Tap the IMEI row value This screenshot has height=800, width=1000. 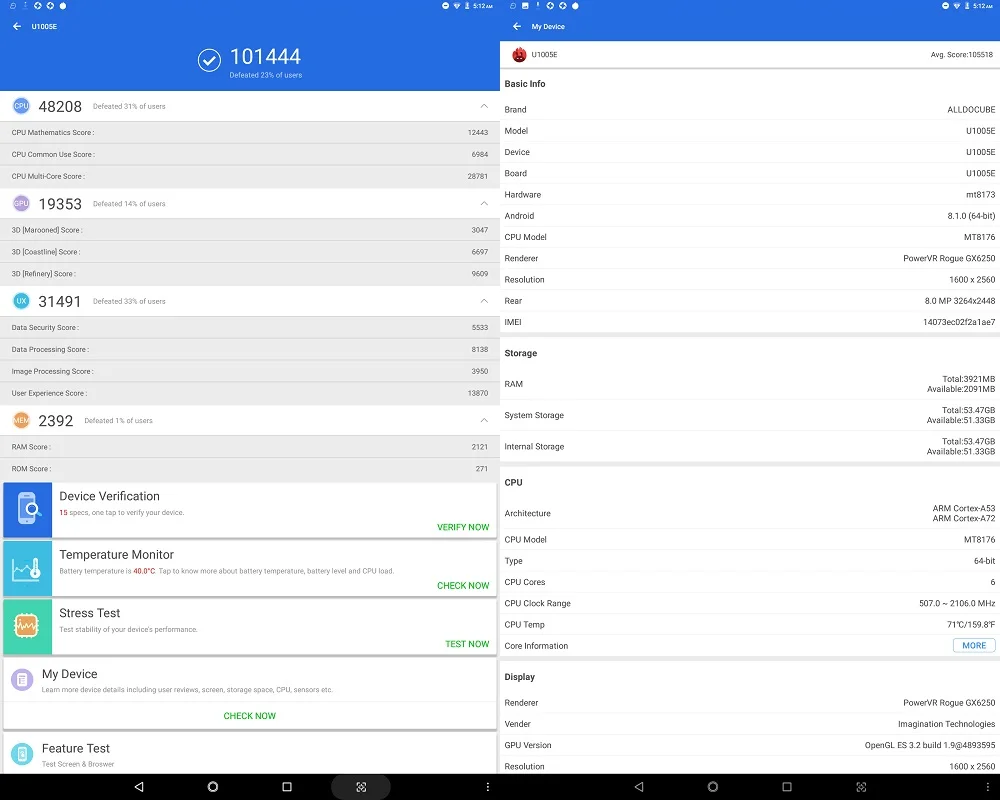coord(959,322)
